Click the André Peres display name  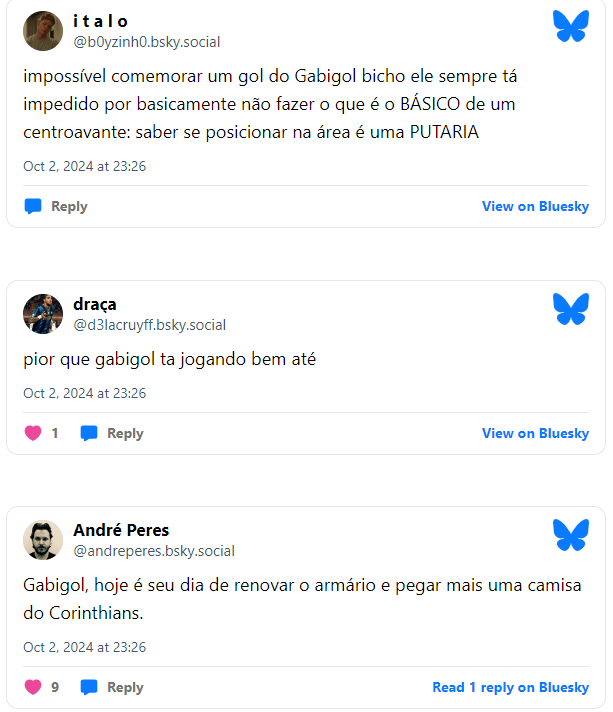[121, 530]
